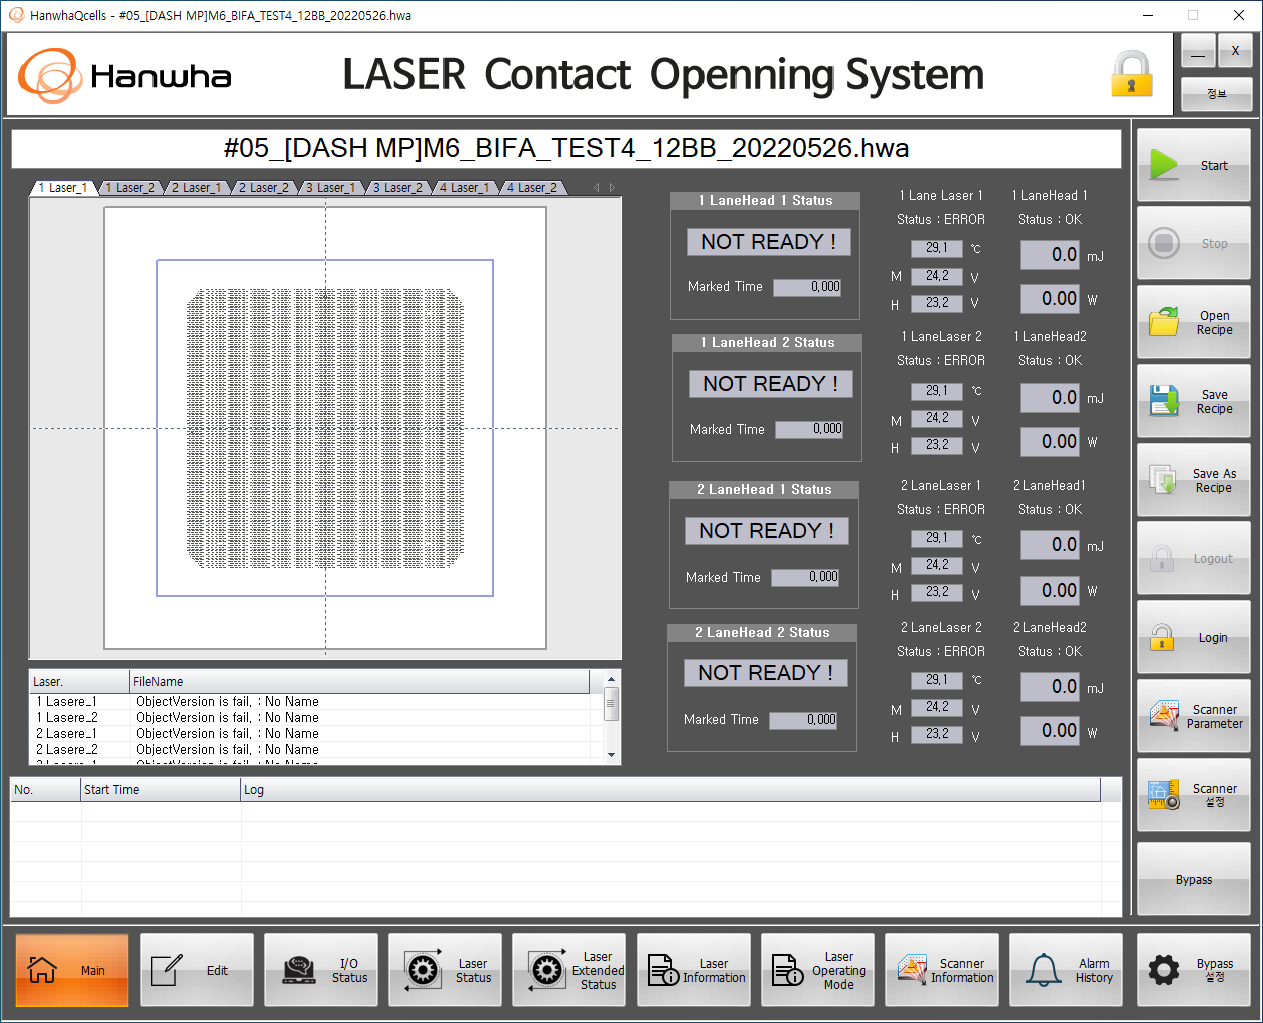
Task: Go to Main home icon
Action: (x=42, y=970)
